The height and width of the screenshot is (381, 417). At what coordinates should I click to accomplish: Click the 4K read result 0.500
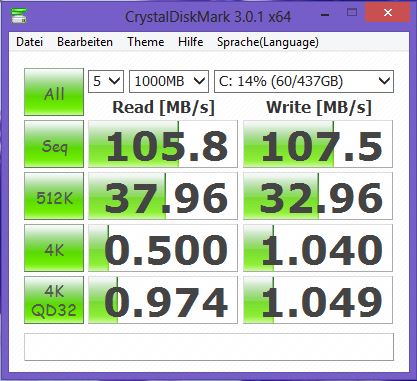(163, 248)
